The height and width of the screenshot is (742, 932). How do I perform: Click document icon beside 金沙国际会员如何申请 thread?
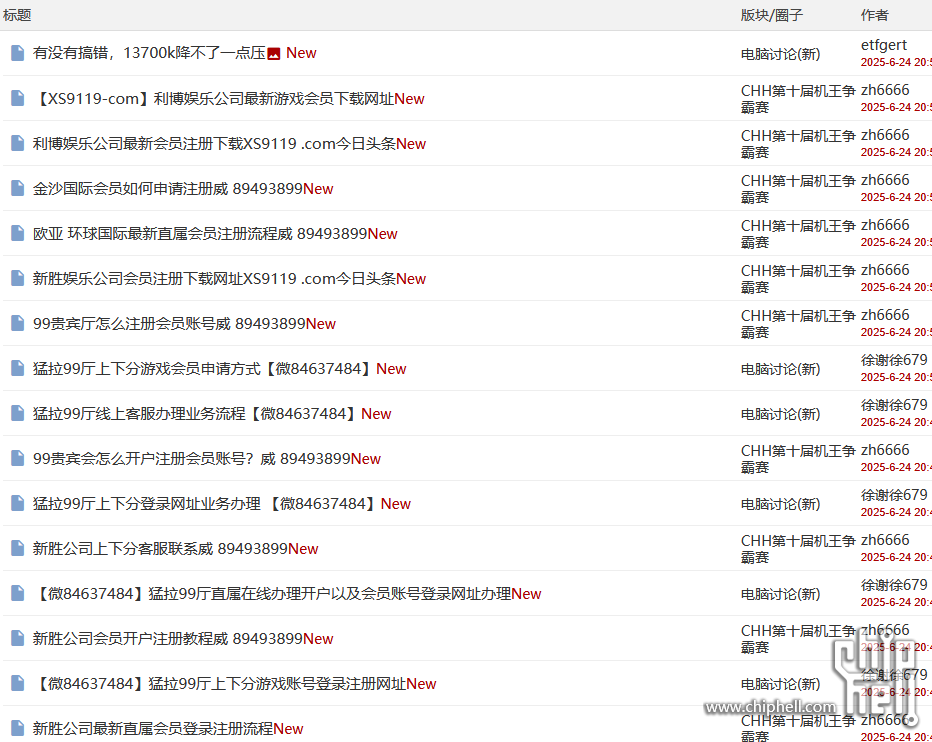[x=18, y=188]
